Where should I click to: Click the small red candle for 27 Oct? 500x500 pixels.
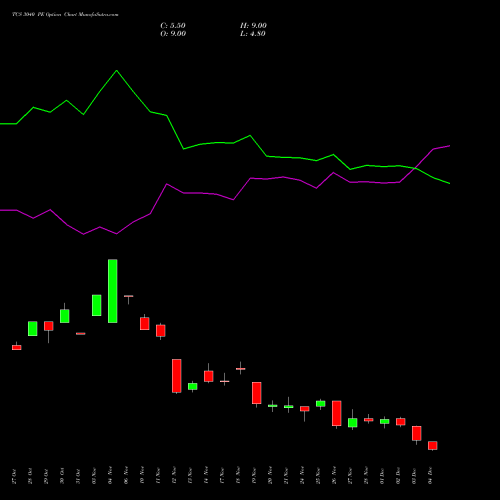(17, 347)
